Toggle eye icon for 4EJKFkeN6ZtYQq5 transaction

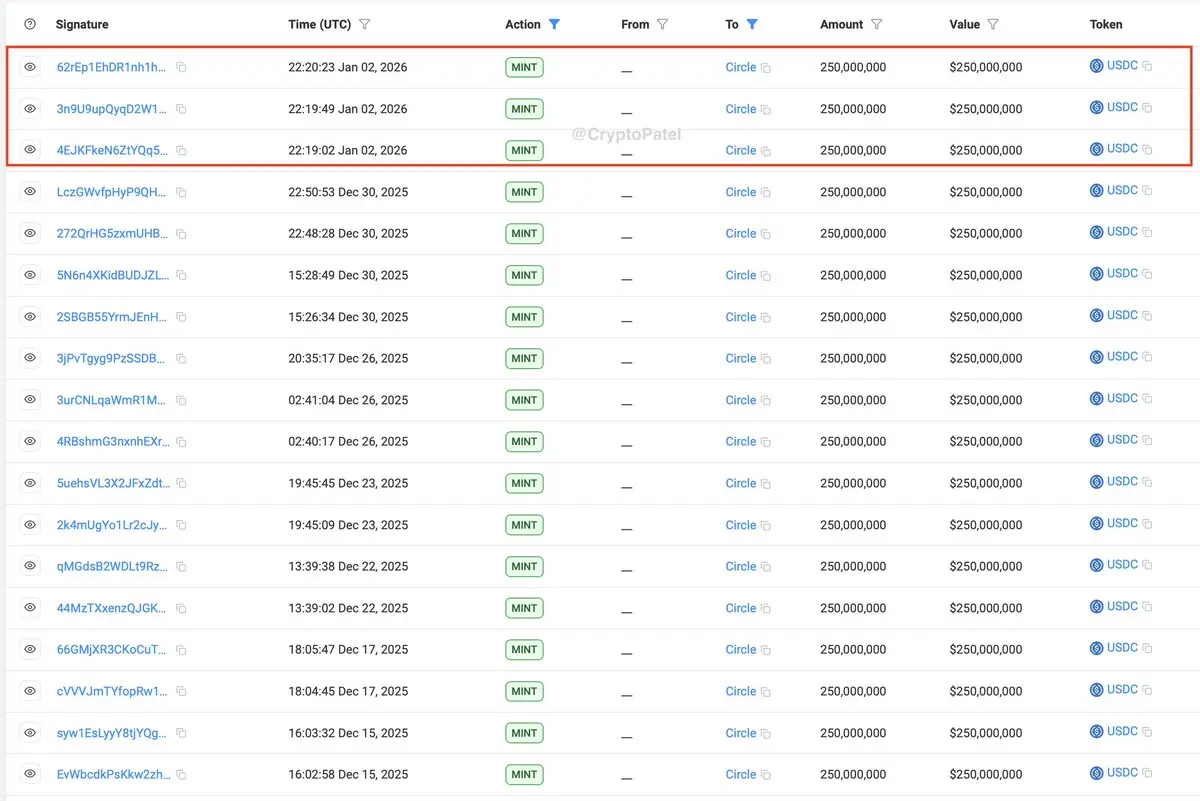(x=30, y=150)
